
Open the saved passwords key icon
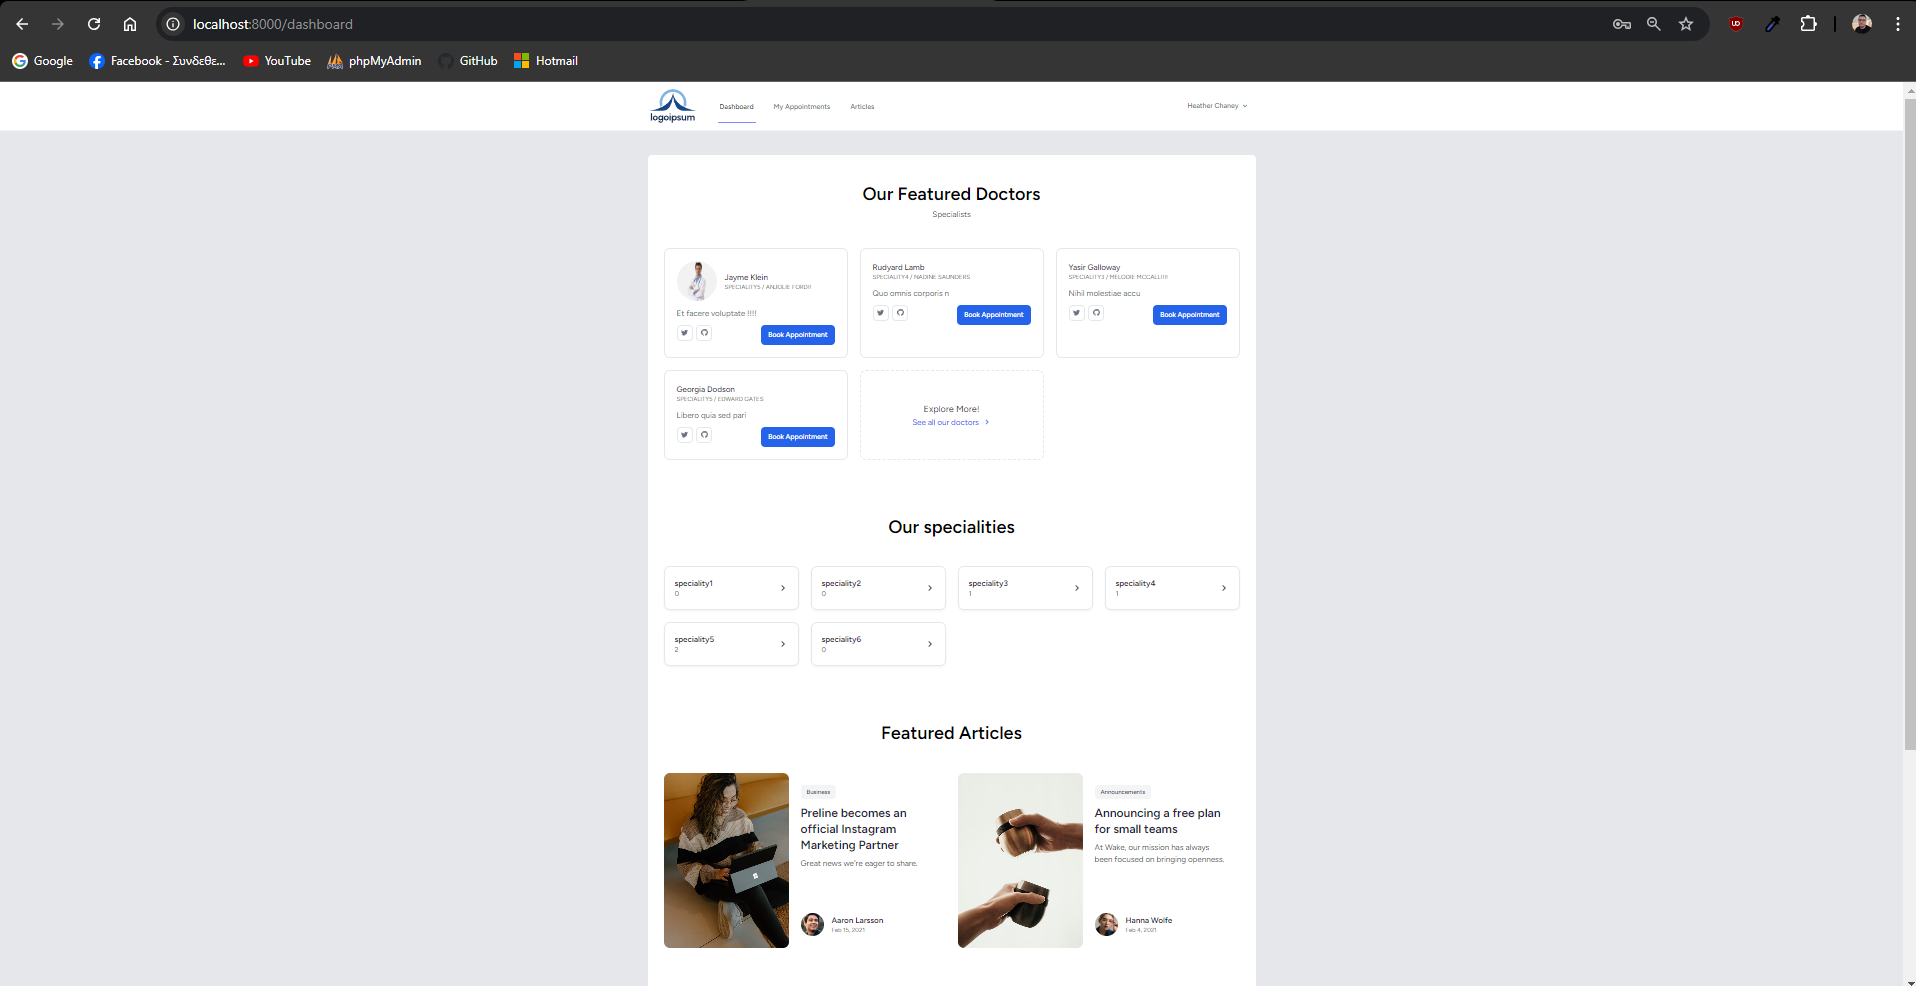pos(1622,24)
